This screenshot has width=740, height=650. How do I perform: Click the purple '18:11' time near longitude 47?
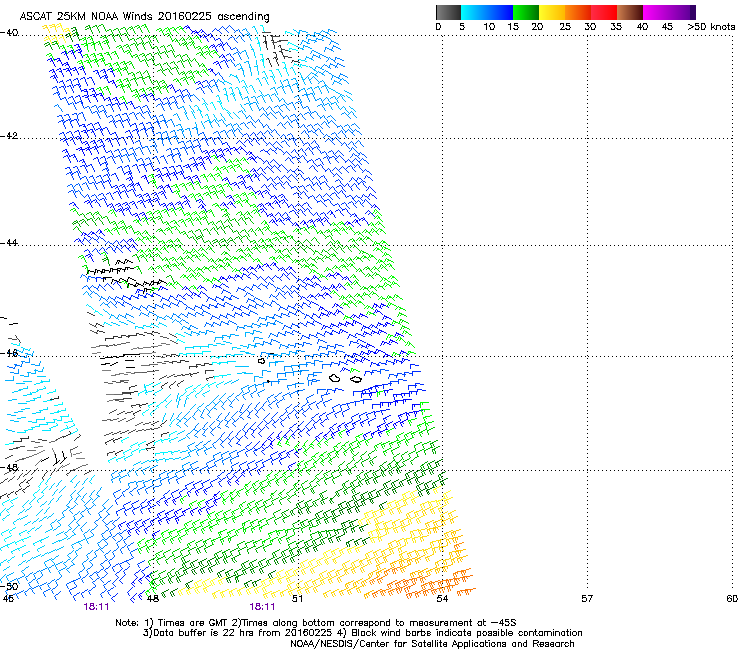[96, 607]
